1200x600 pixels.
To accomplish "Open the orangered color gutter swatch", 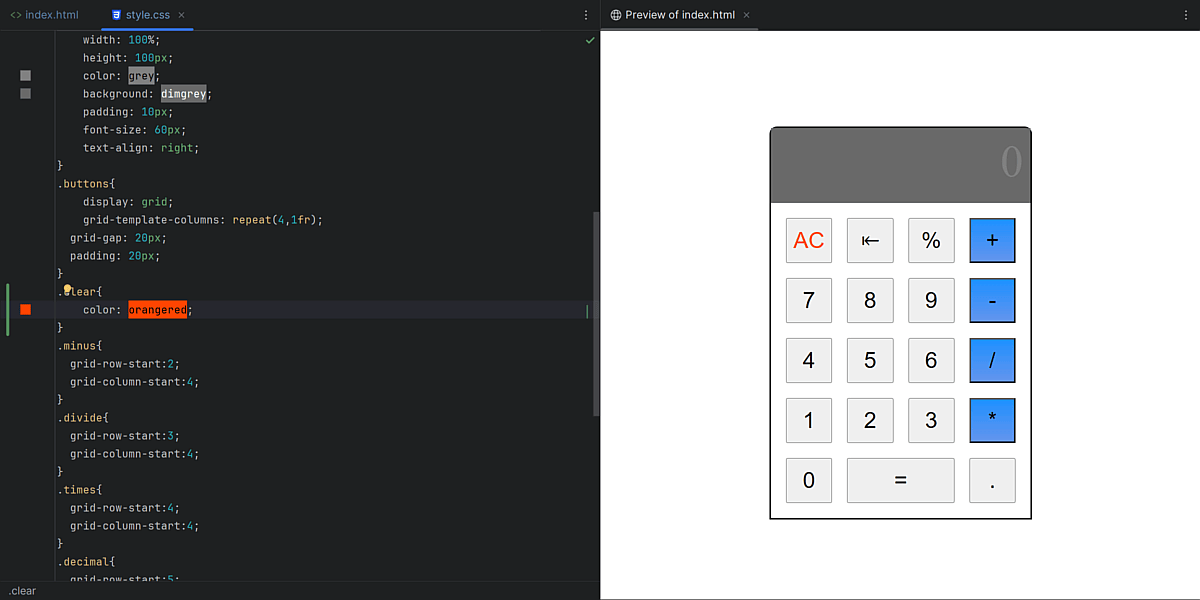I will 25,310.
